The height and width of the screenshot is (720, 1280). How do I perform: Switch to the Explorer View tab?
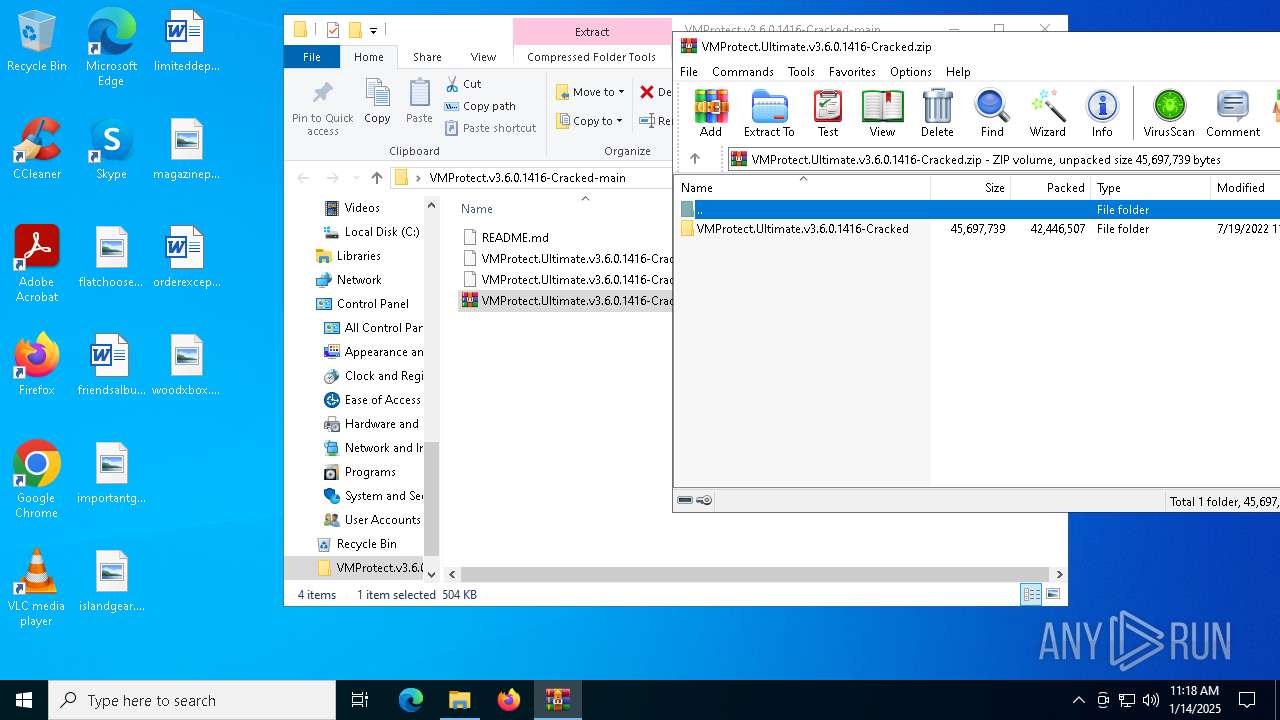483,57
